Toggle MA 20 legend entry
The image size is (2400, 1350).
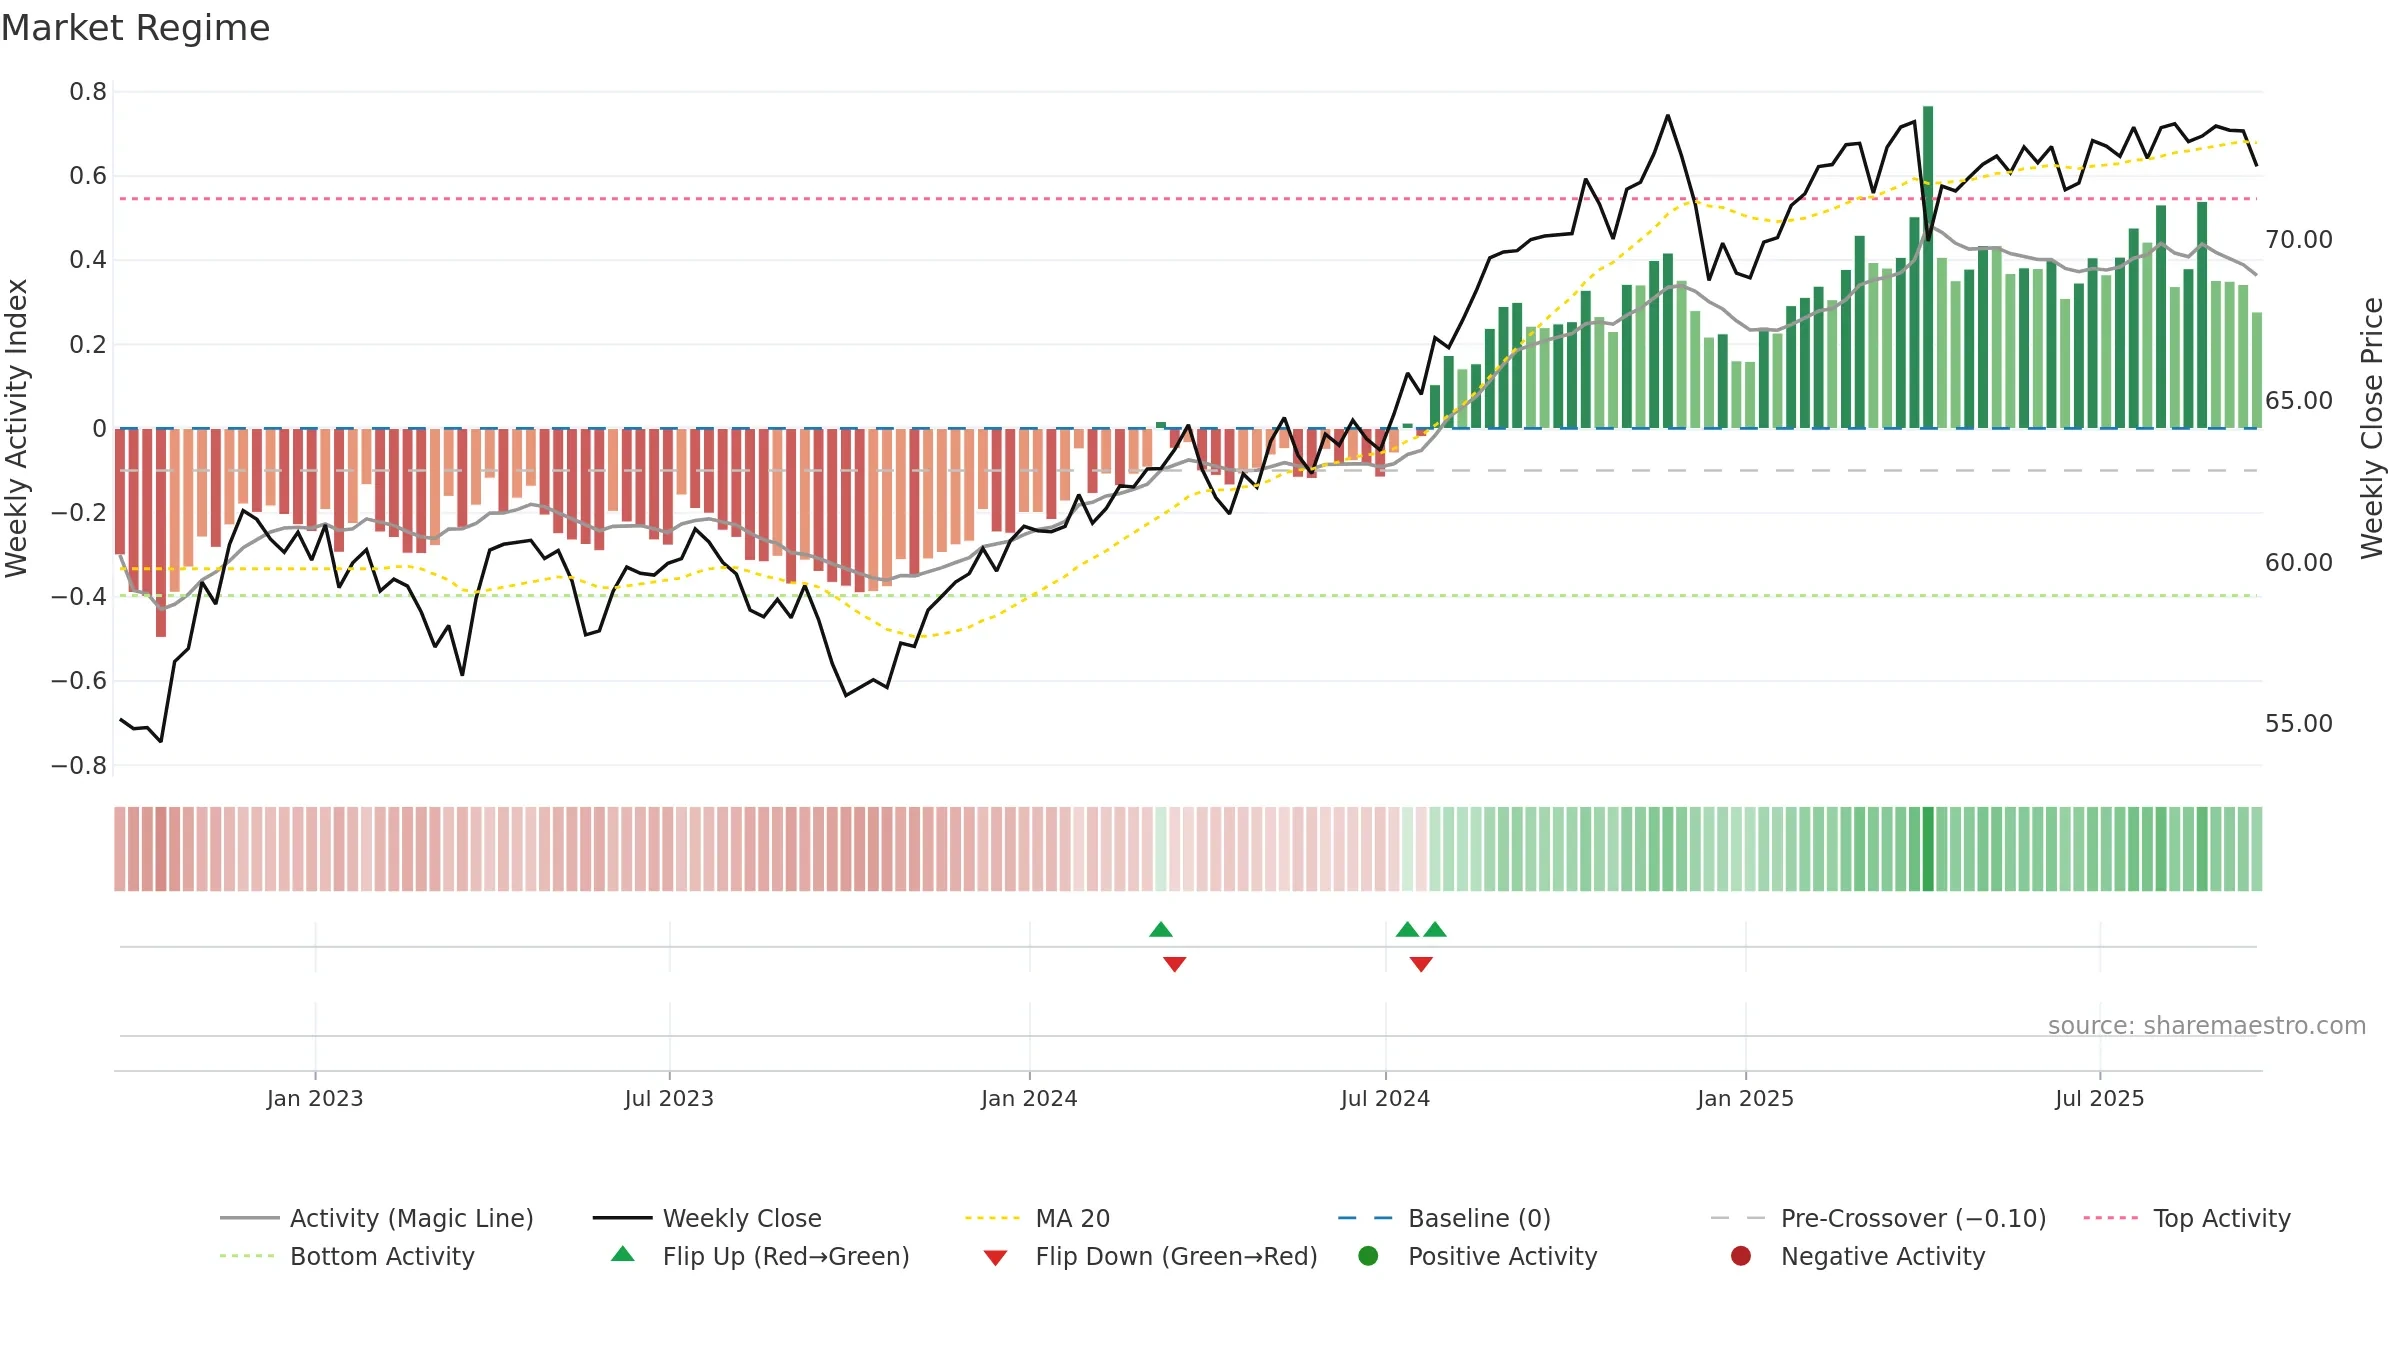coord(1037,1218)
